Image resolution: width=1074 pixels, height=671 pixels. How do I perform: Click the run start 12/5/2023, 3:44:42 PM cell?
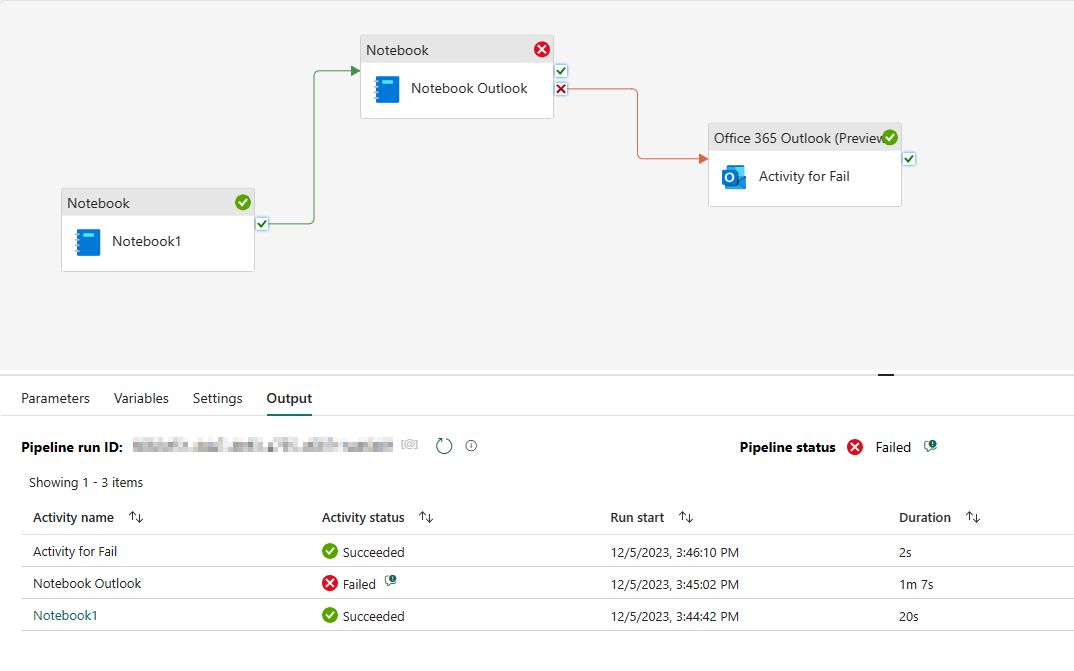(x=675, y=616)
